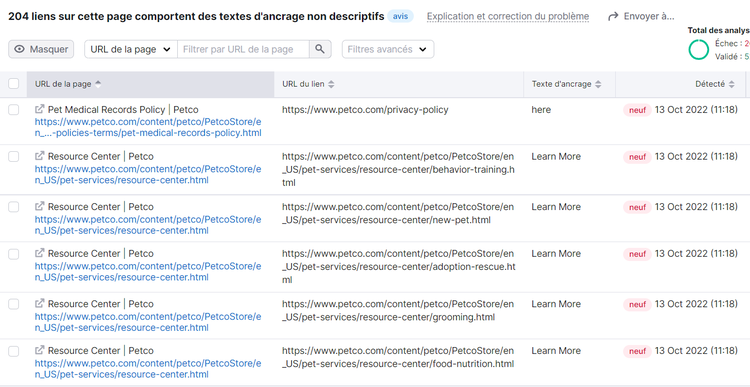The height and width of the screenshot is (387, 750).
Task: Open external link icon for Pet Medical Records Policy
Action: click(40, 110)
